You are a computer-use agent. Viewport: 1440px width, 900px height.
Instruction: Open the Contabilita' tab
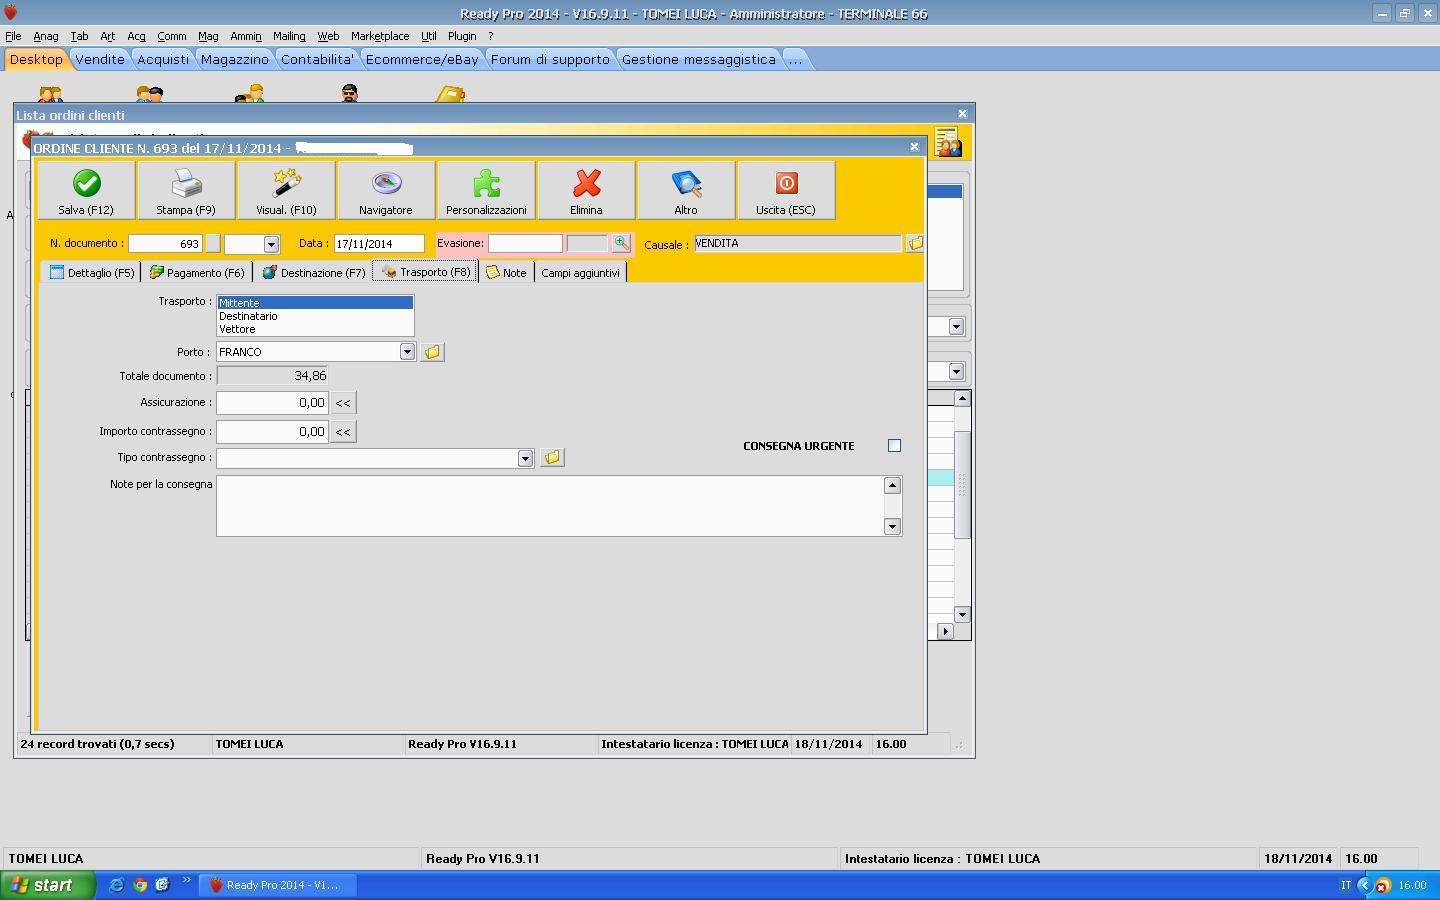tap(317, 59)
